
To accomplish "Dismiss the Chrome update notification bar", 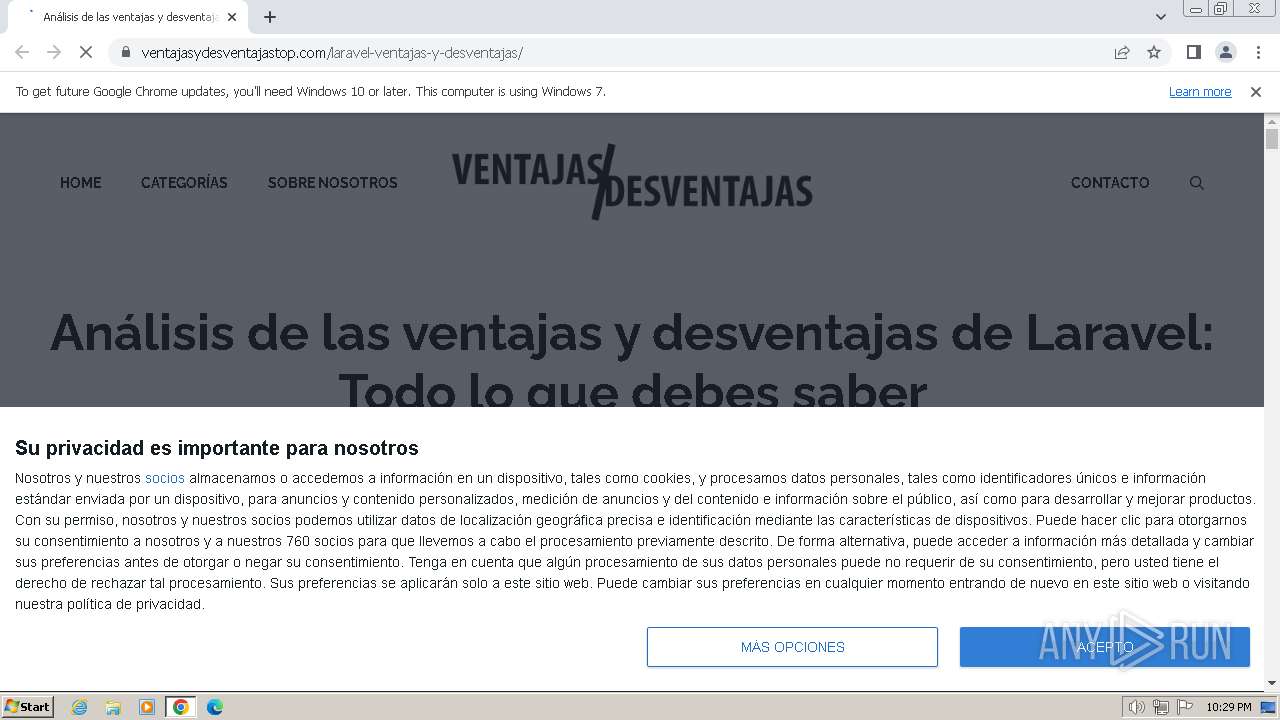I will pos(1256,92).
